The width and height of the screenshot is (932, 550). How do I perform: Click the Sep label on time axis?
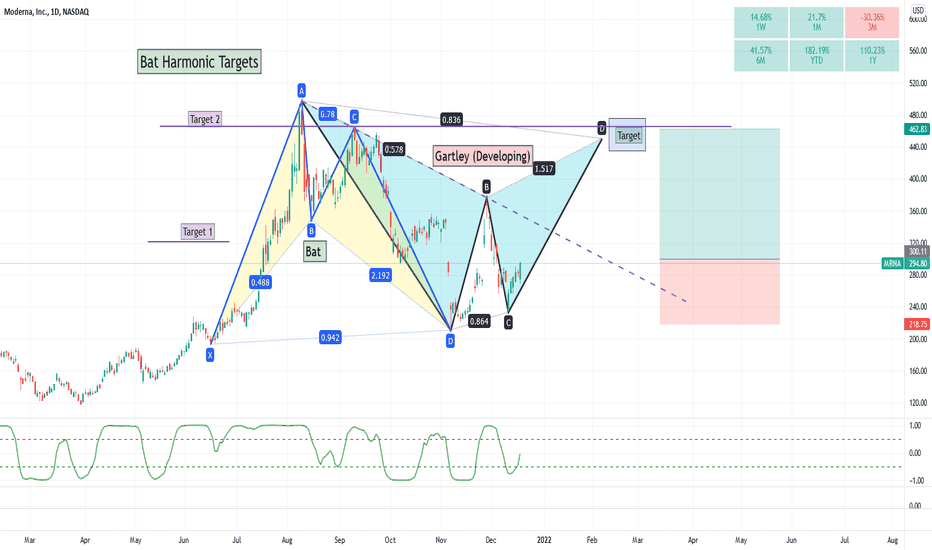[x=339, y=540]
